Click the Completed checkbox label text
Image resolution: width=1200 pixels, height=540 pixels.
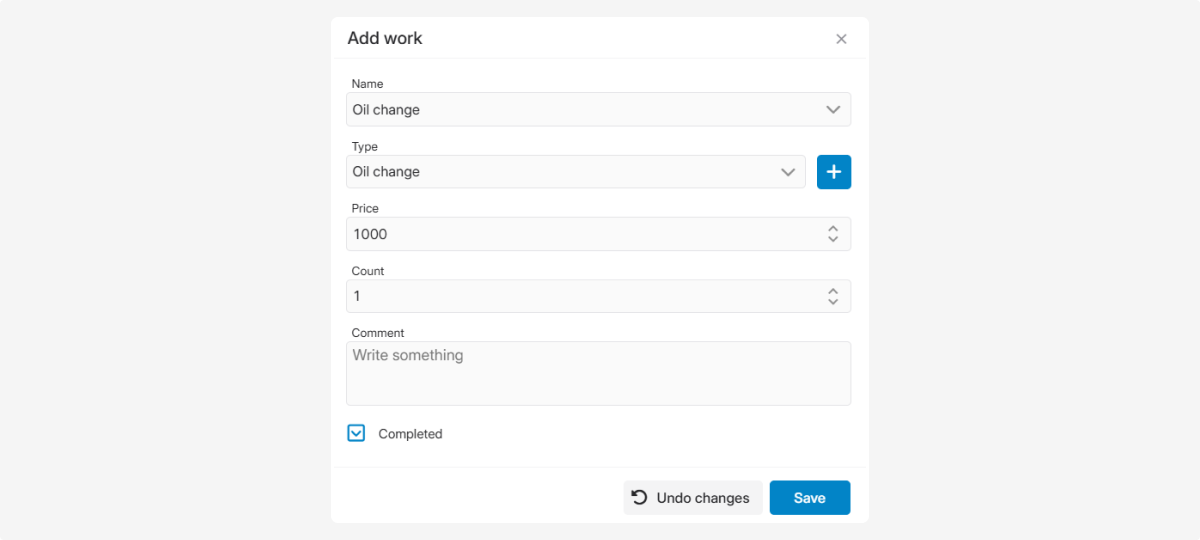pos(410,434)
